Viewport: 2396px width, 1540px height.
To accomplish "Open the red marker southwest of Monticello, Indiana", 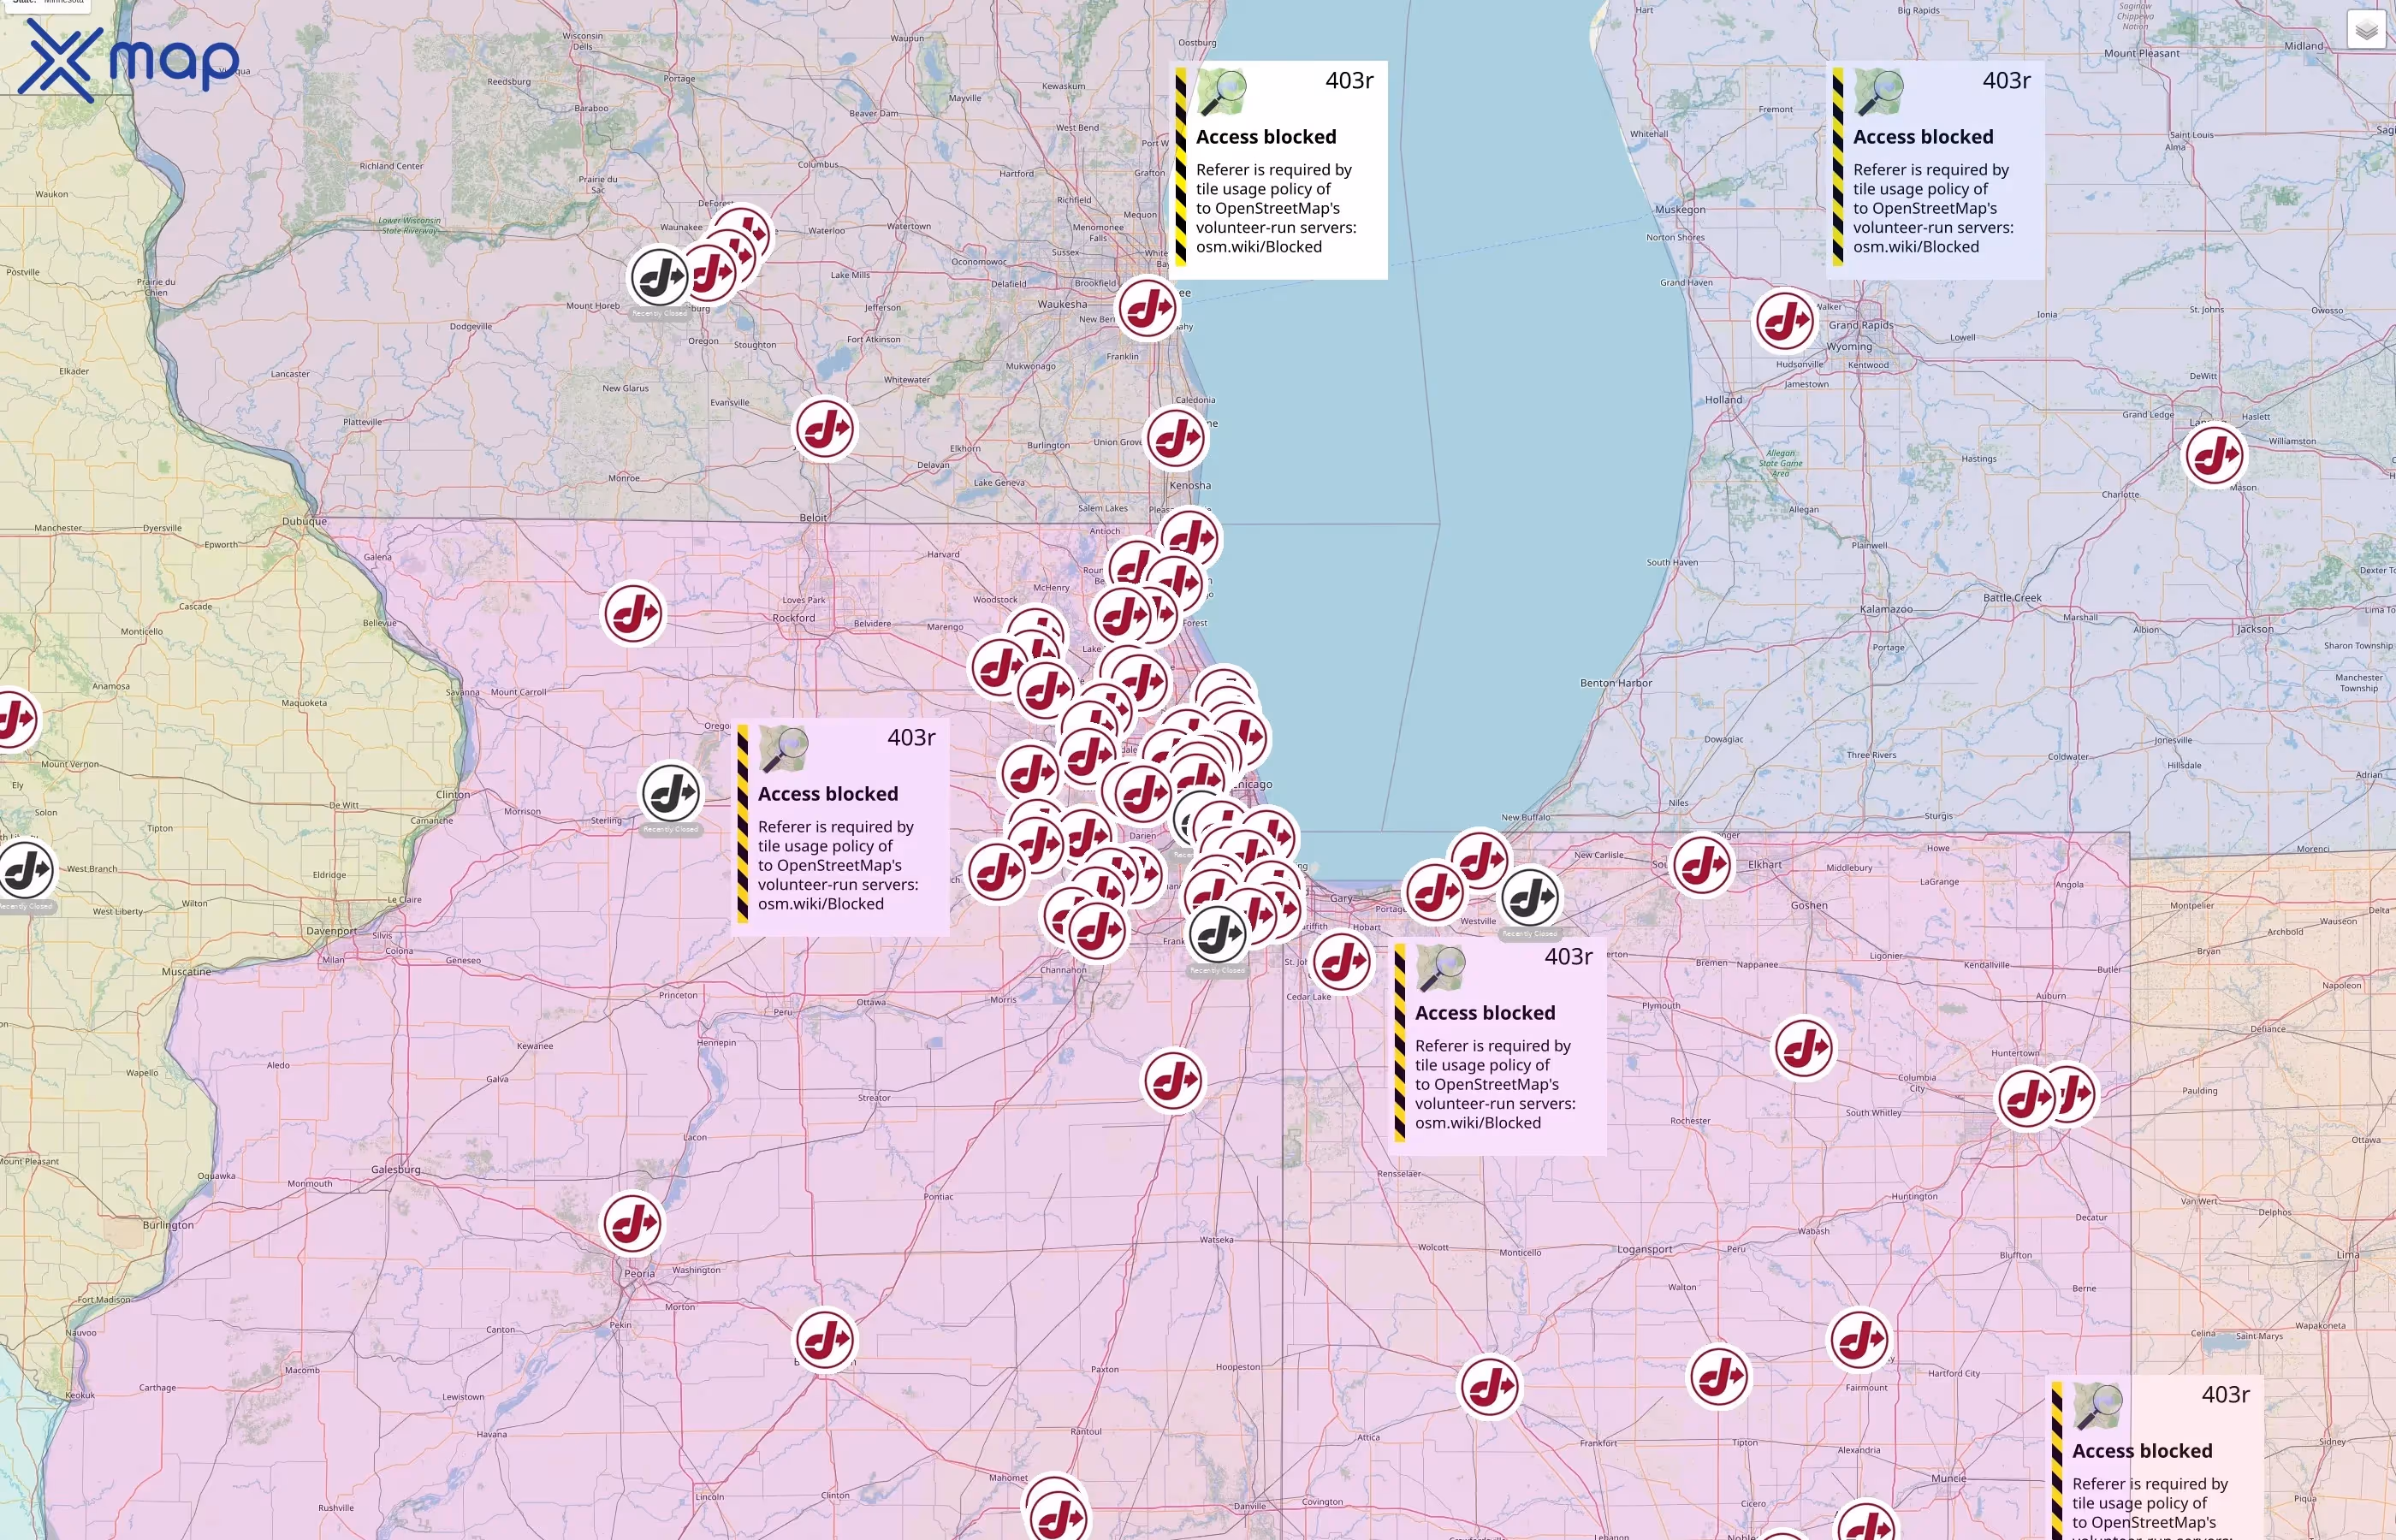I will 1491,1386.
